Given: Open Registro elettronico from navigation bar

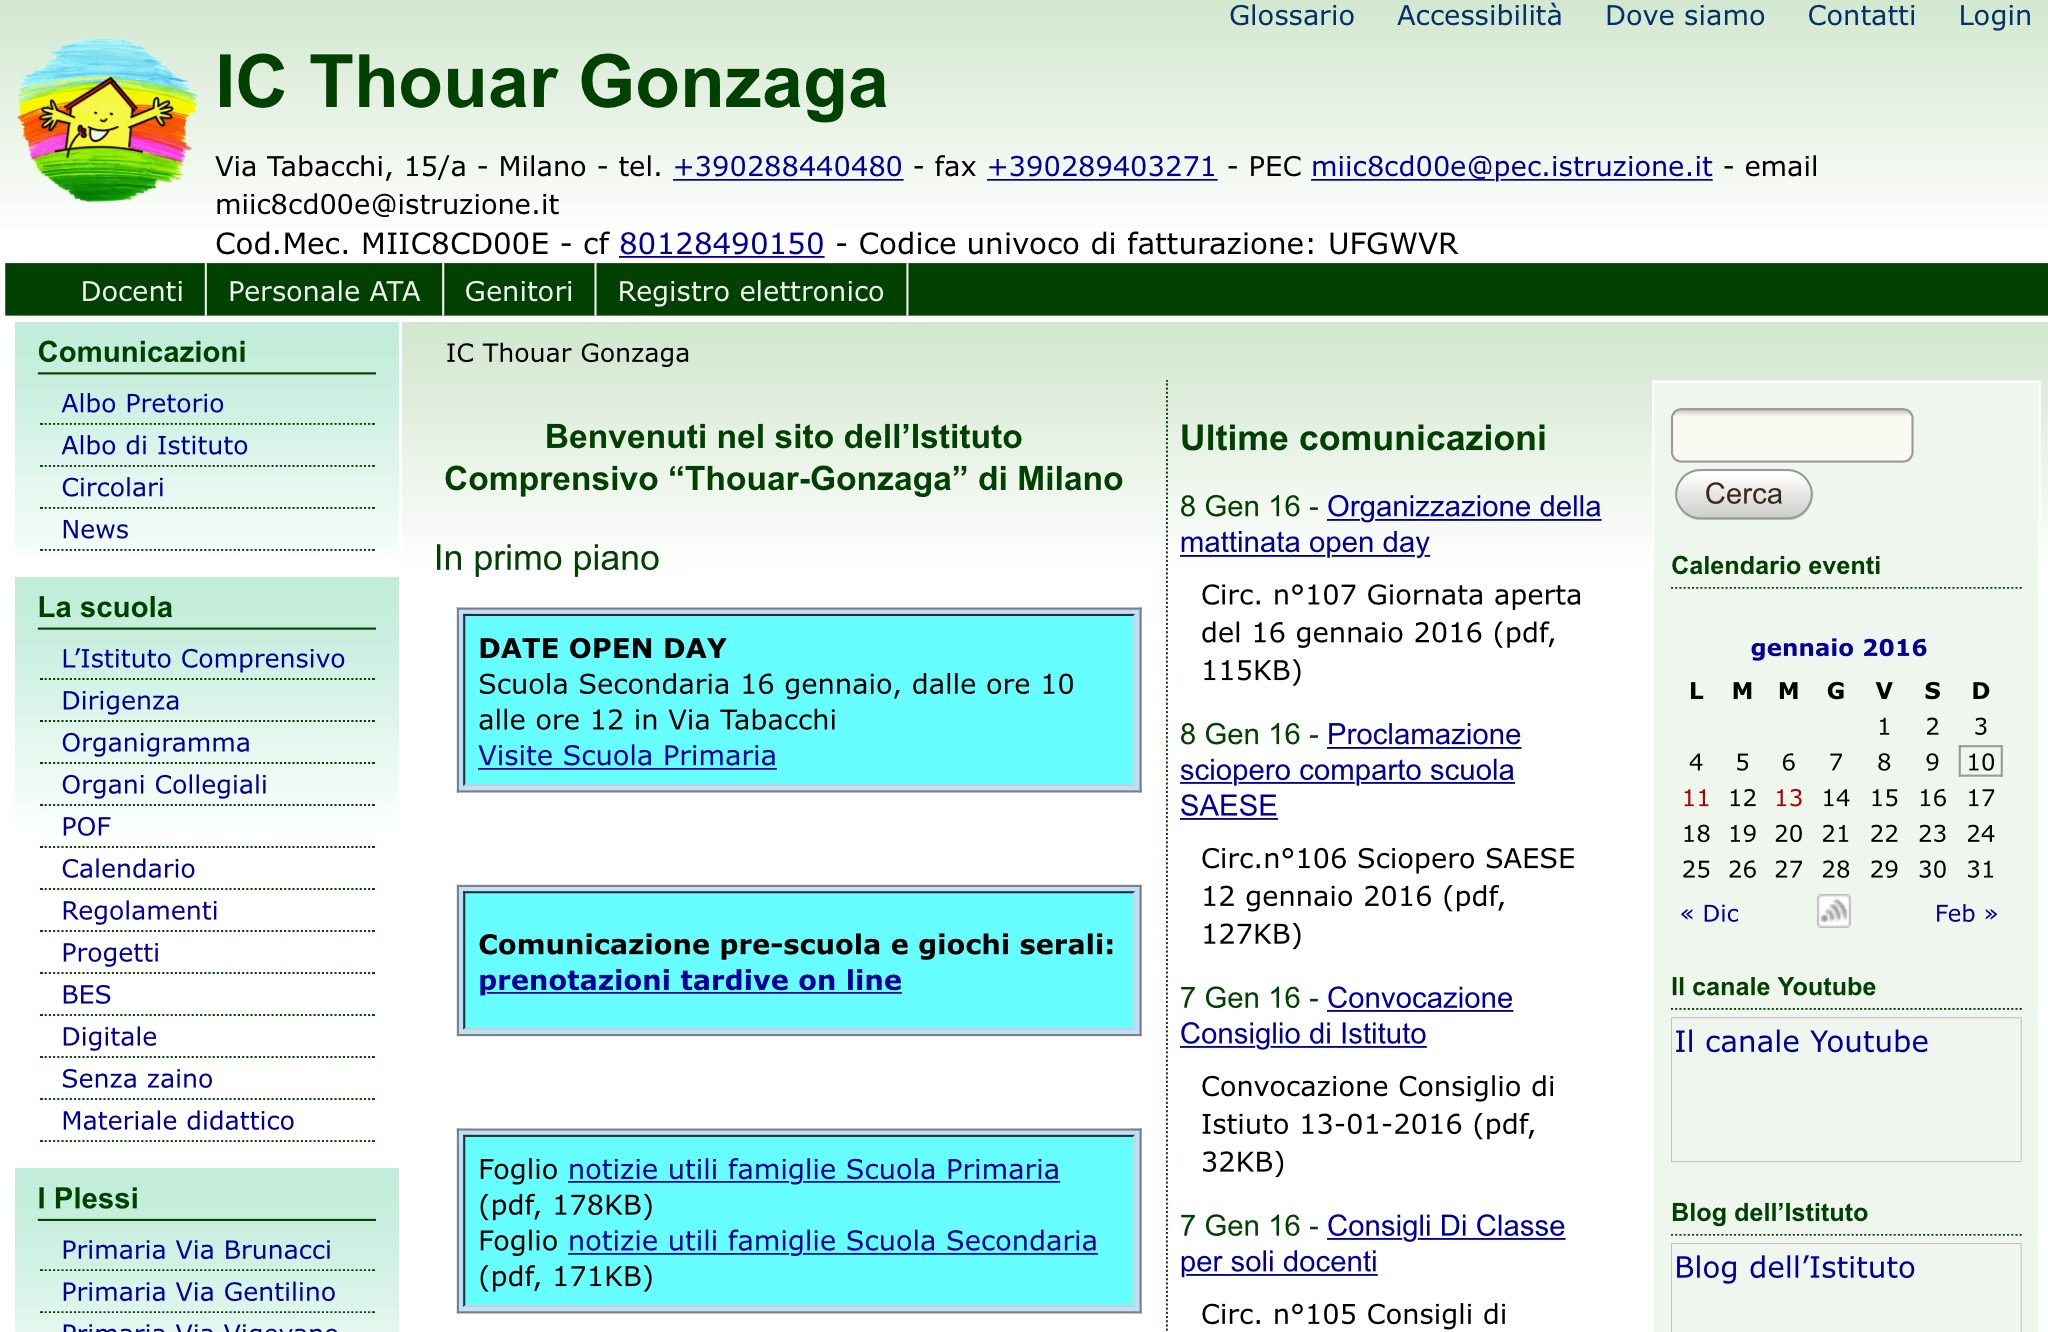Looking at the screenshot, I should 750,291.
